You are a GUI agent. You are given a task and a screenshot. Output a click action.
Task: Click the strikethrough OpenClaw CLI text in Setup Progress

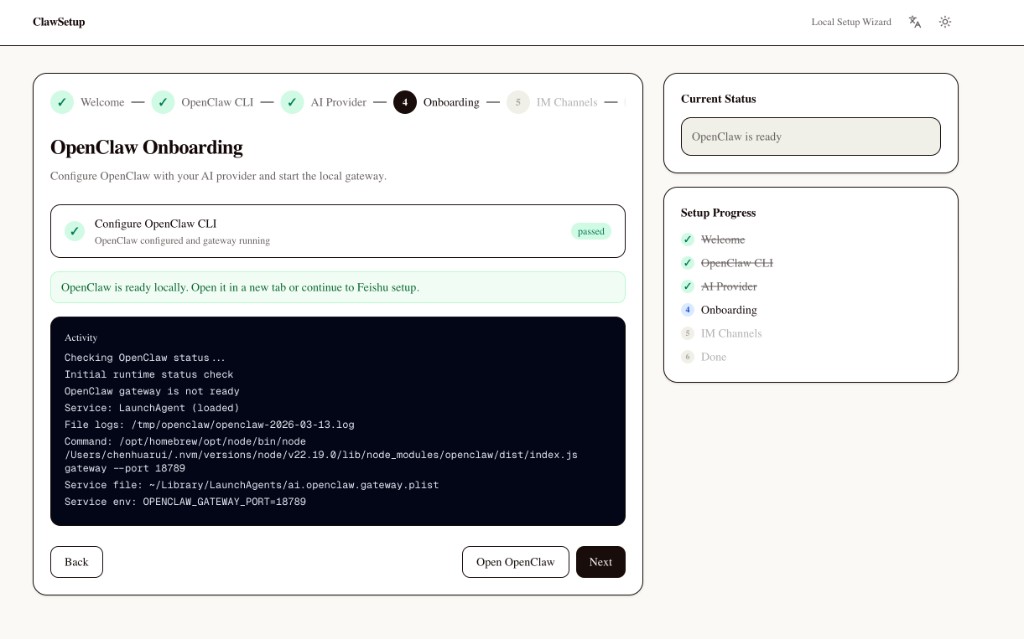[x=737, y=263]
